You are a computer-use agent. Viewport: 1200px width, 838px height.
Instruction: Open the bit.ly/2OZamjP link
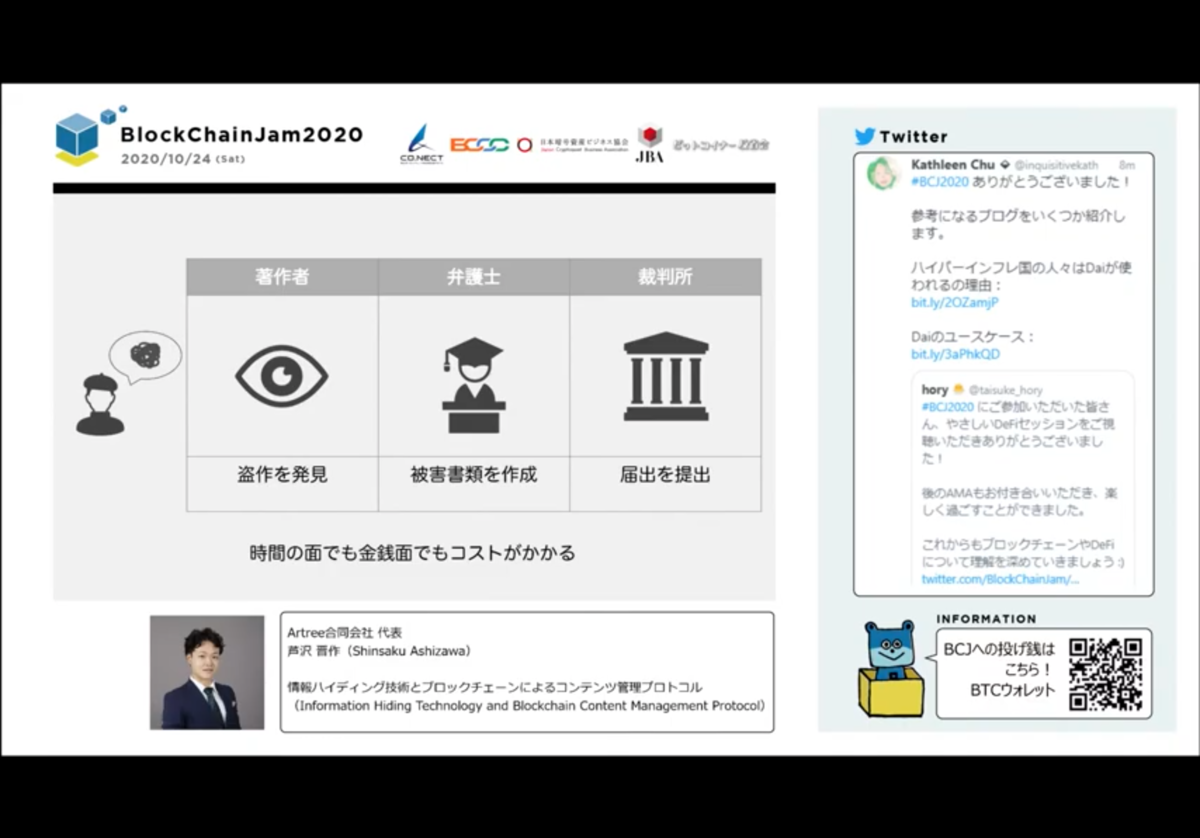click(954, 302)
